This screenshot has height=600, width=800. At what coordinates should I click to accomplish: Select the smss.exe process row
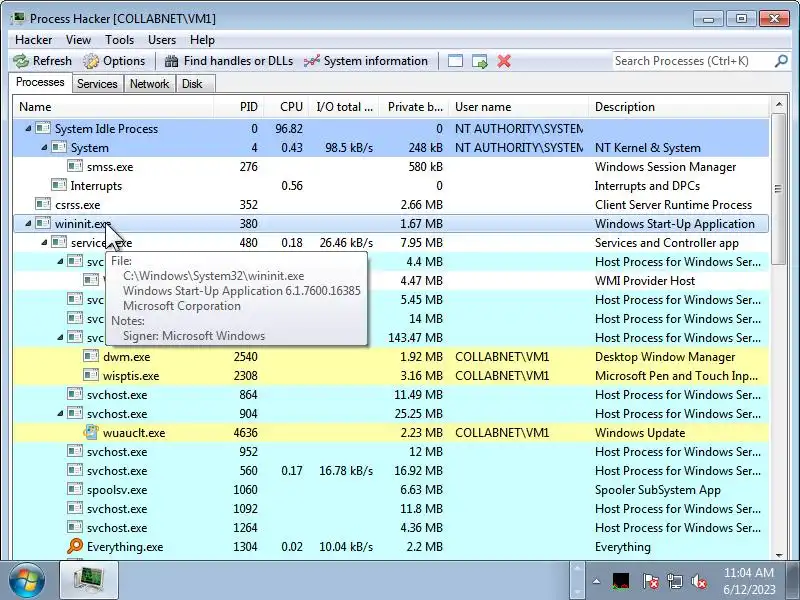(x=391, y=166)
